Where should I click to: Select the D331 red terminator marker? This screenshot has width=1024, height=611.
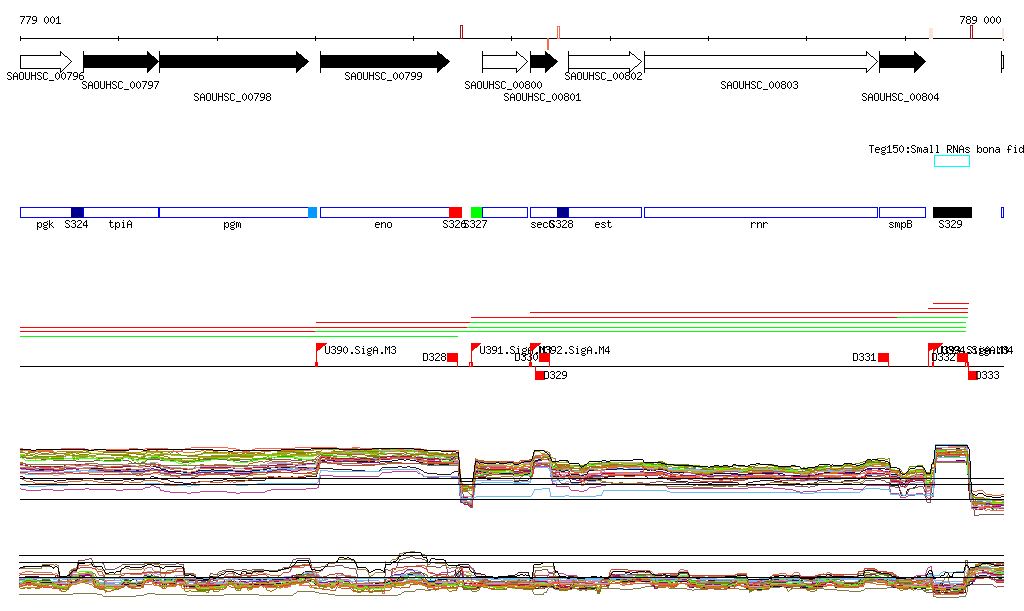coord(883,357)
